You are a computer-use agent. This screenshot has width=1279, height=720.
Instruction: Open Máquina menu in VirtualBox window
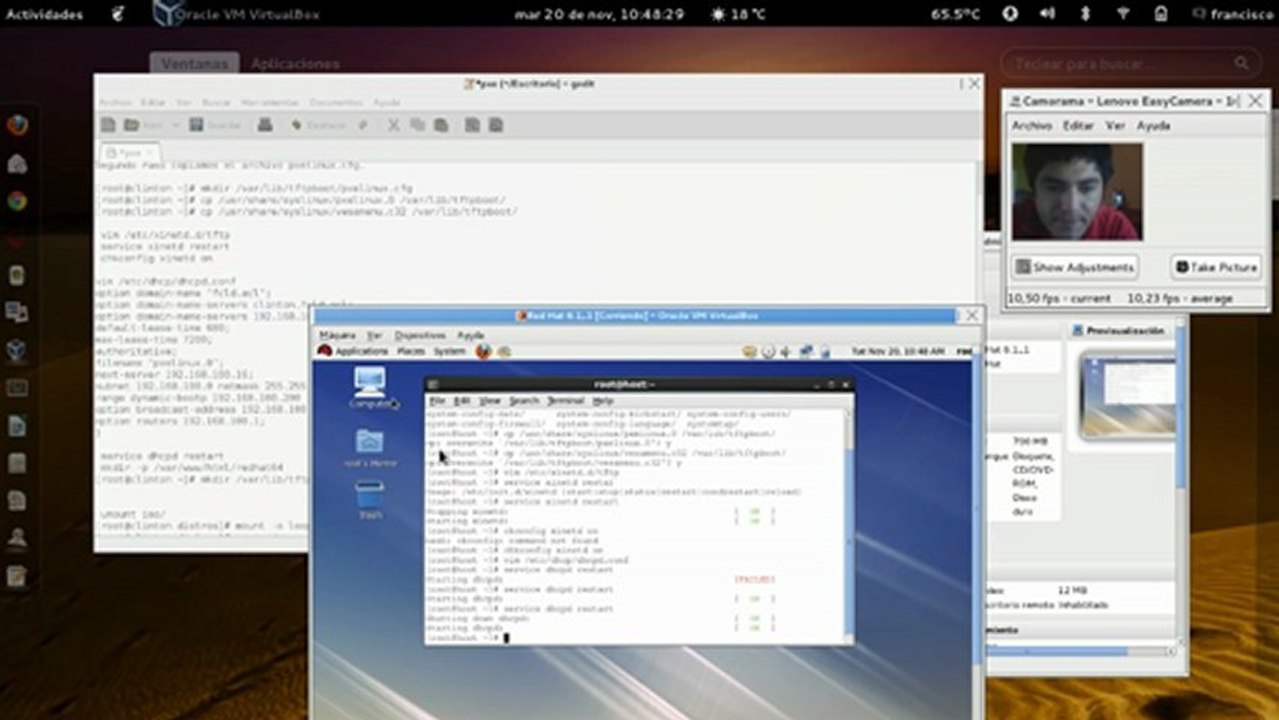[x=337, y=335]
